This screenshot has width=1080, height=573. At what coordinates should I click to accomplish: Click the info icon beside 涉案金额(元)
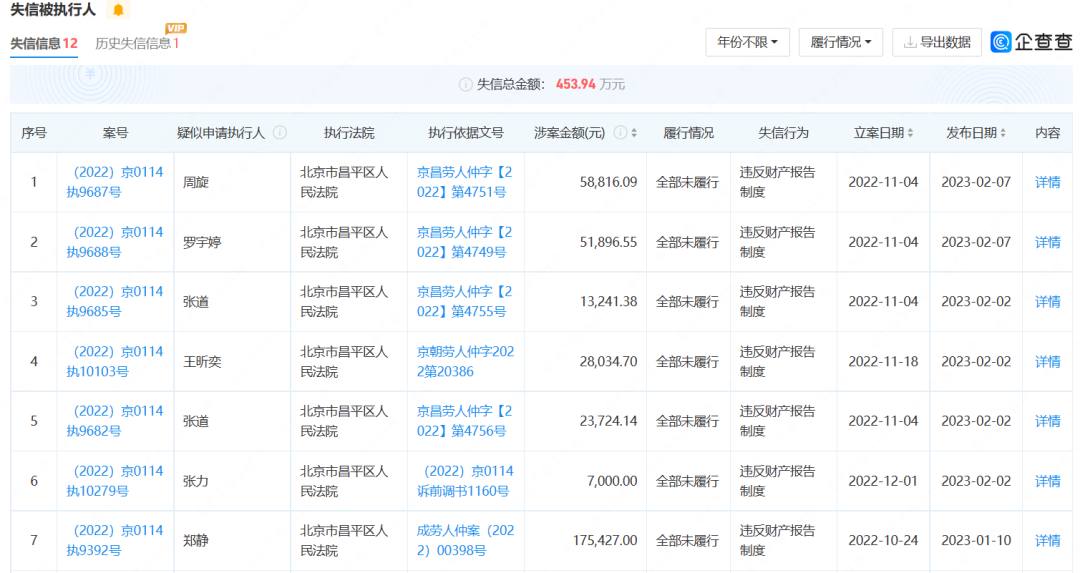(x=620, y=133)
